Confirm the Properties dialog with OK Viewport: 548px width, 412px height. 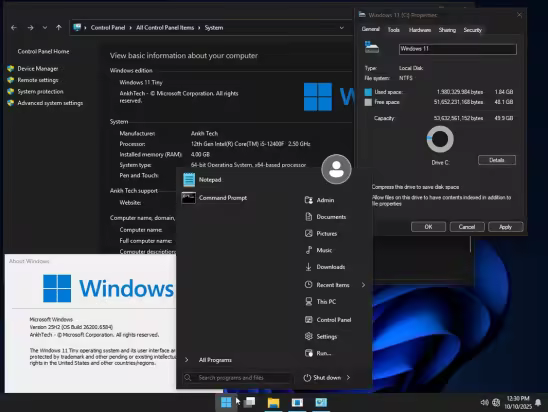click(x=428, y=227)
